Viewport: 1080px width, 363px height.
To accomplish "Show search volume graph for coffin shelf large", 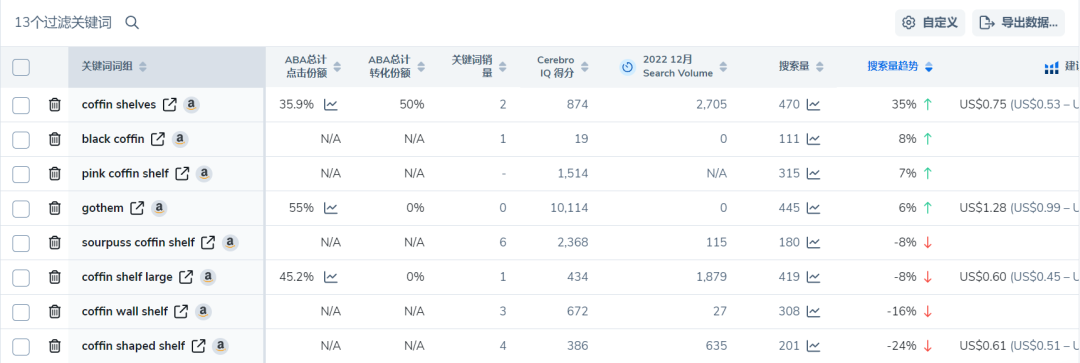I will click(x=813, y=277).
